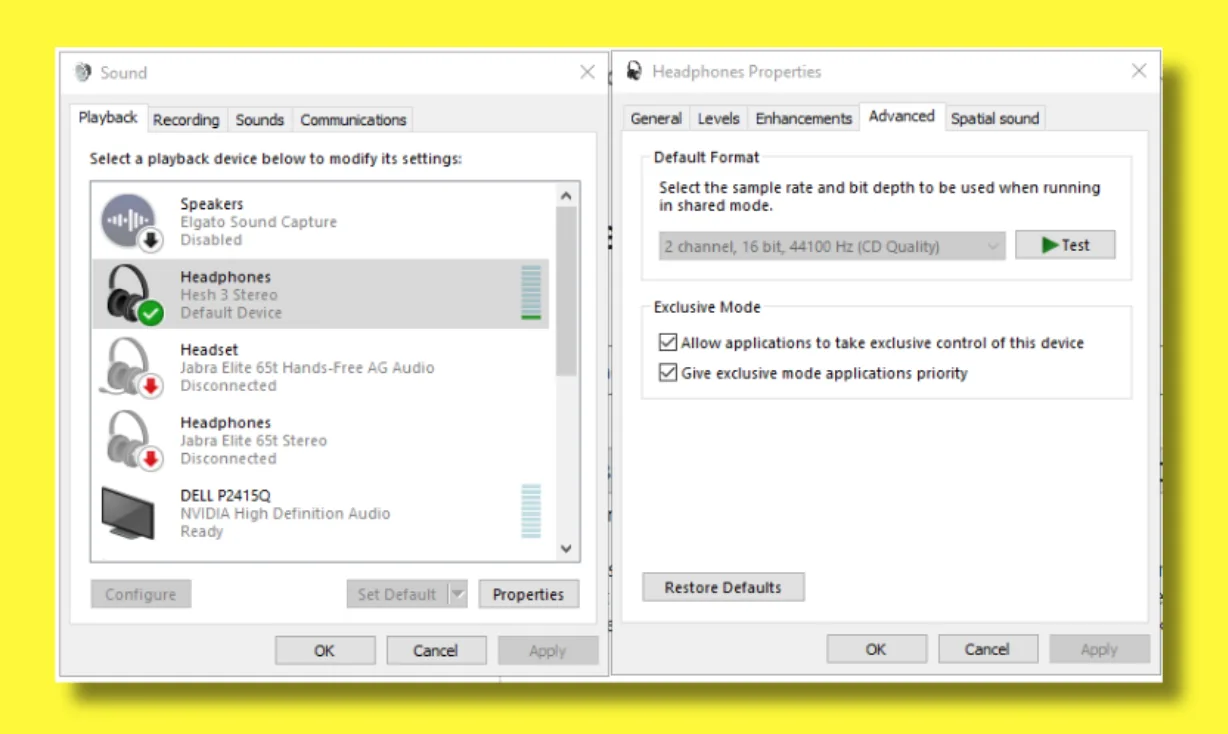Click the Headphones volume level meter
The image size is (1228, 734).
(533, 294)
